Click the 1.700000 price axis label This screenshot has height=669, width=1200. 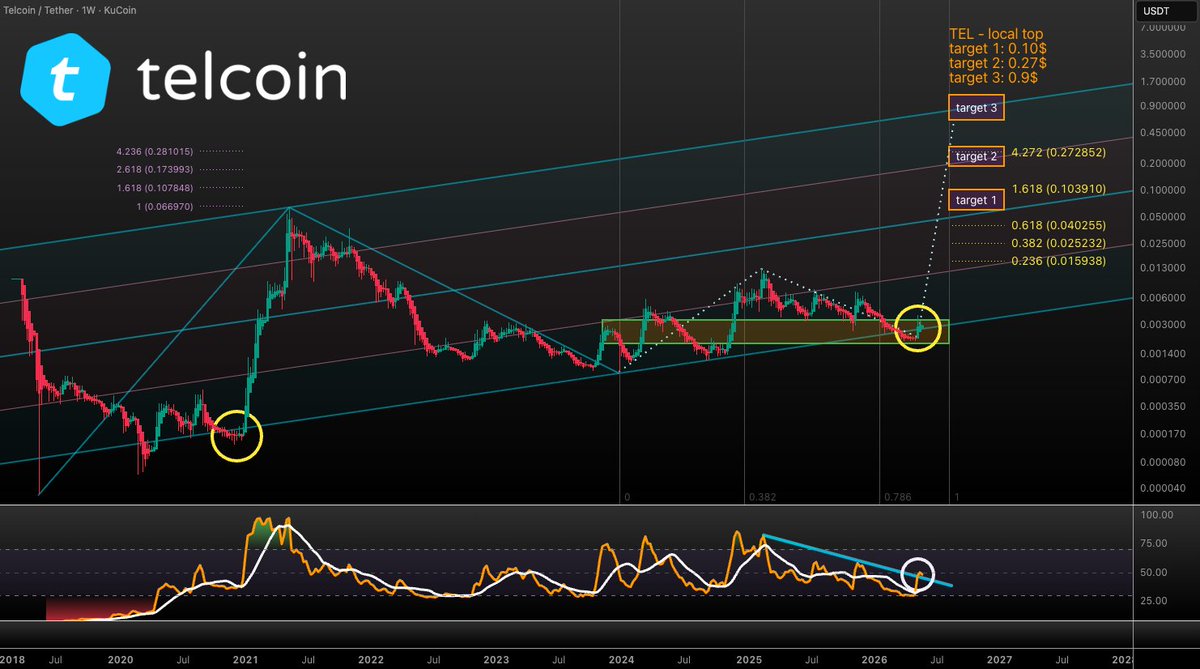pyautogui.click(x=1161, y=81)
